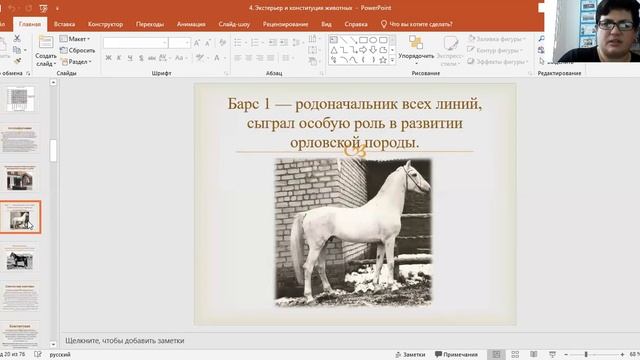Screen dimensions: 640x360
Task: Click the notes pane placeholder text
Action: tap(124, 340)
